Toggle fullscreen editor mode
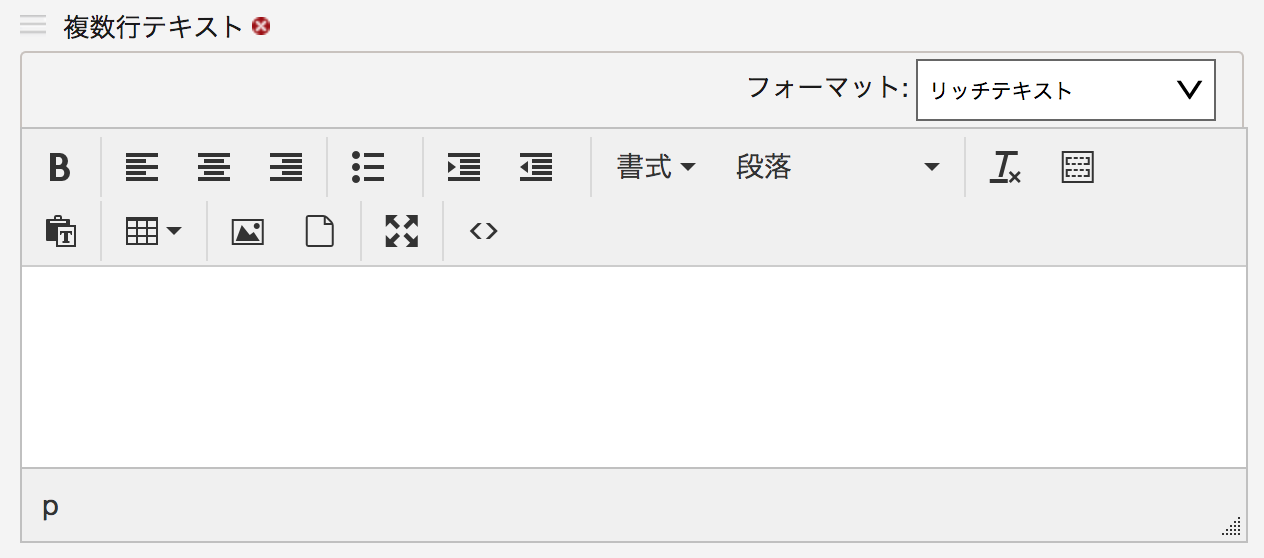 click(x=402, y=232)
